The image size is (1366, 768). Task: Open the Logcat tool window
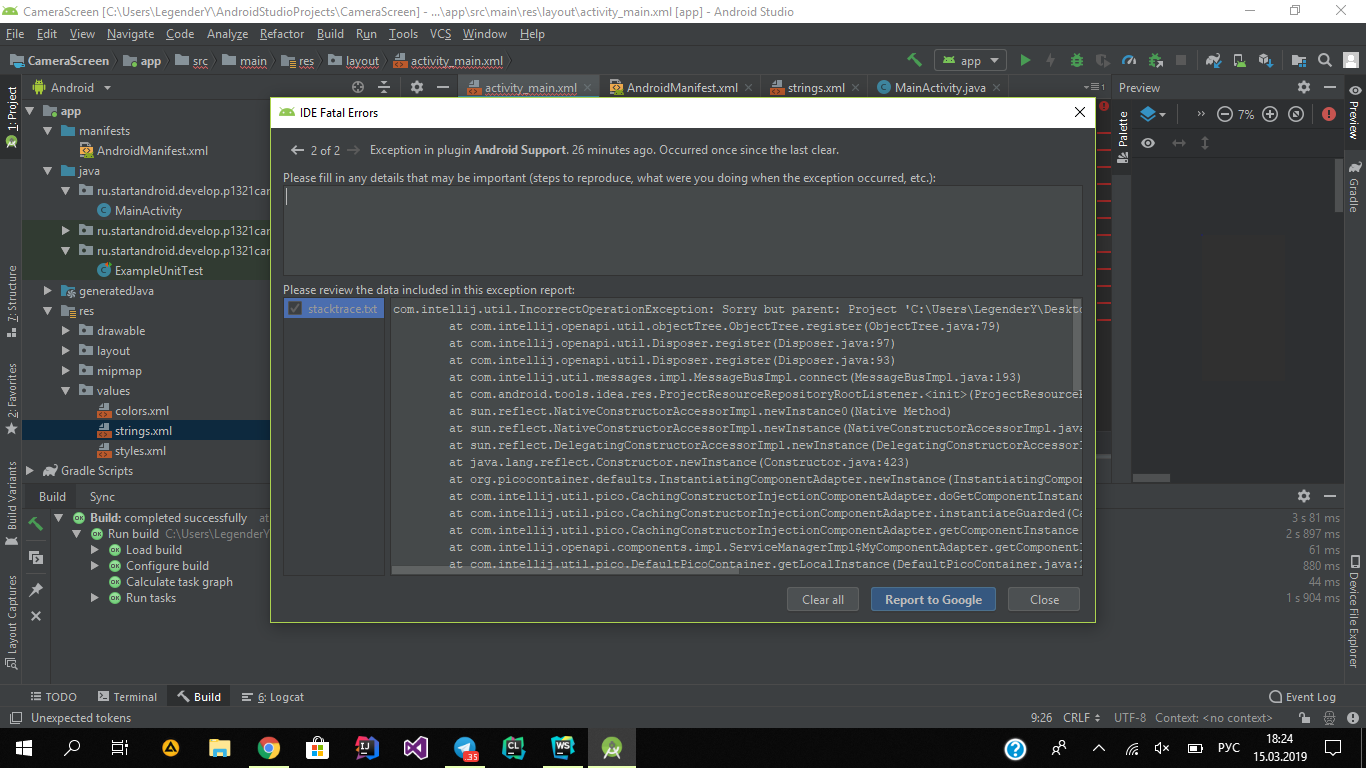click(272, 697)
